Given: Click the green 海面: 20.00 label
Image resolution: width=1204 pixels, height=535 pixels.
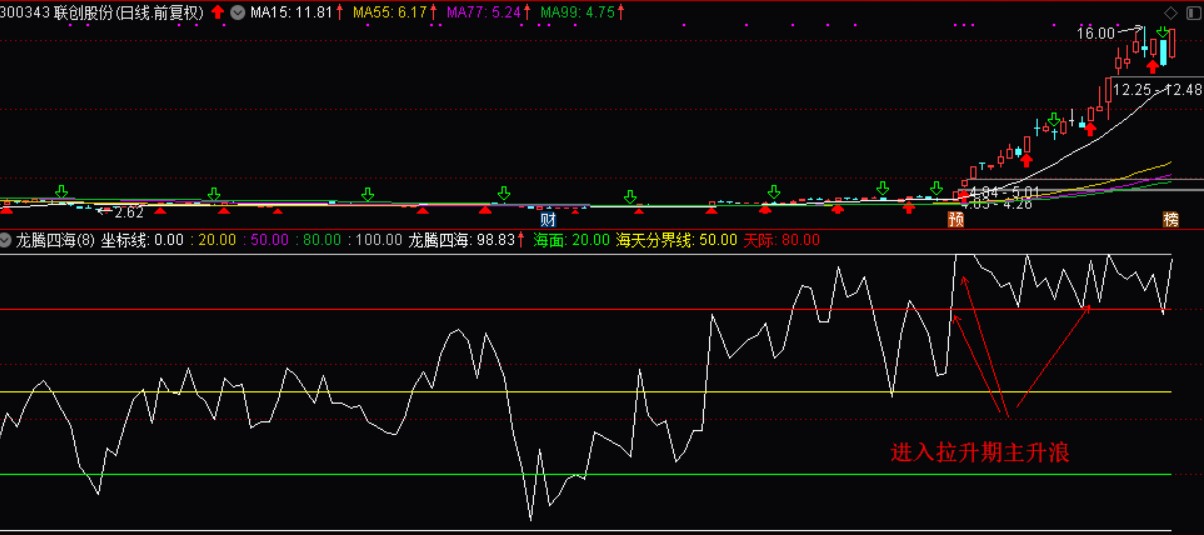Looking at the screenshot, I should click(571, 241).
